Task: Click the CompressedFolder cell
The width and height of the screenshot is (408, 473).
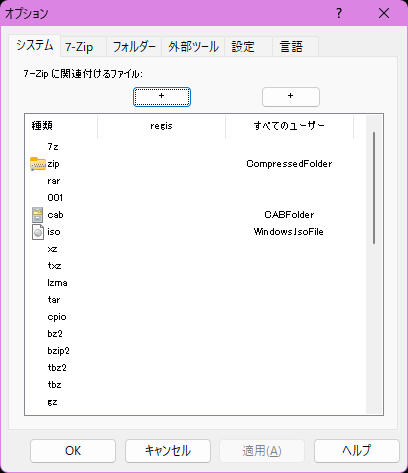Action: (289, 164)
